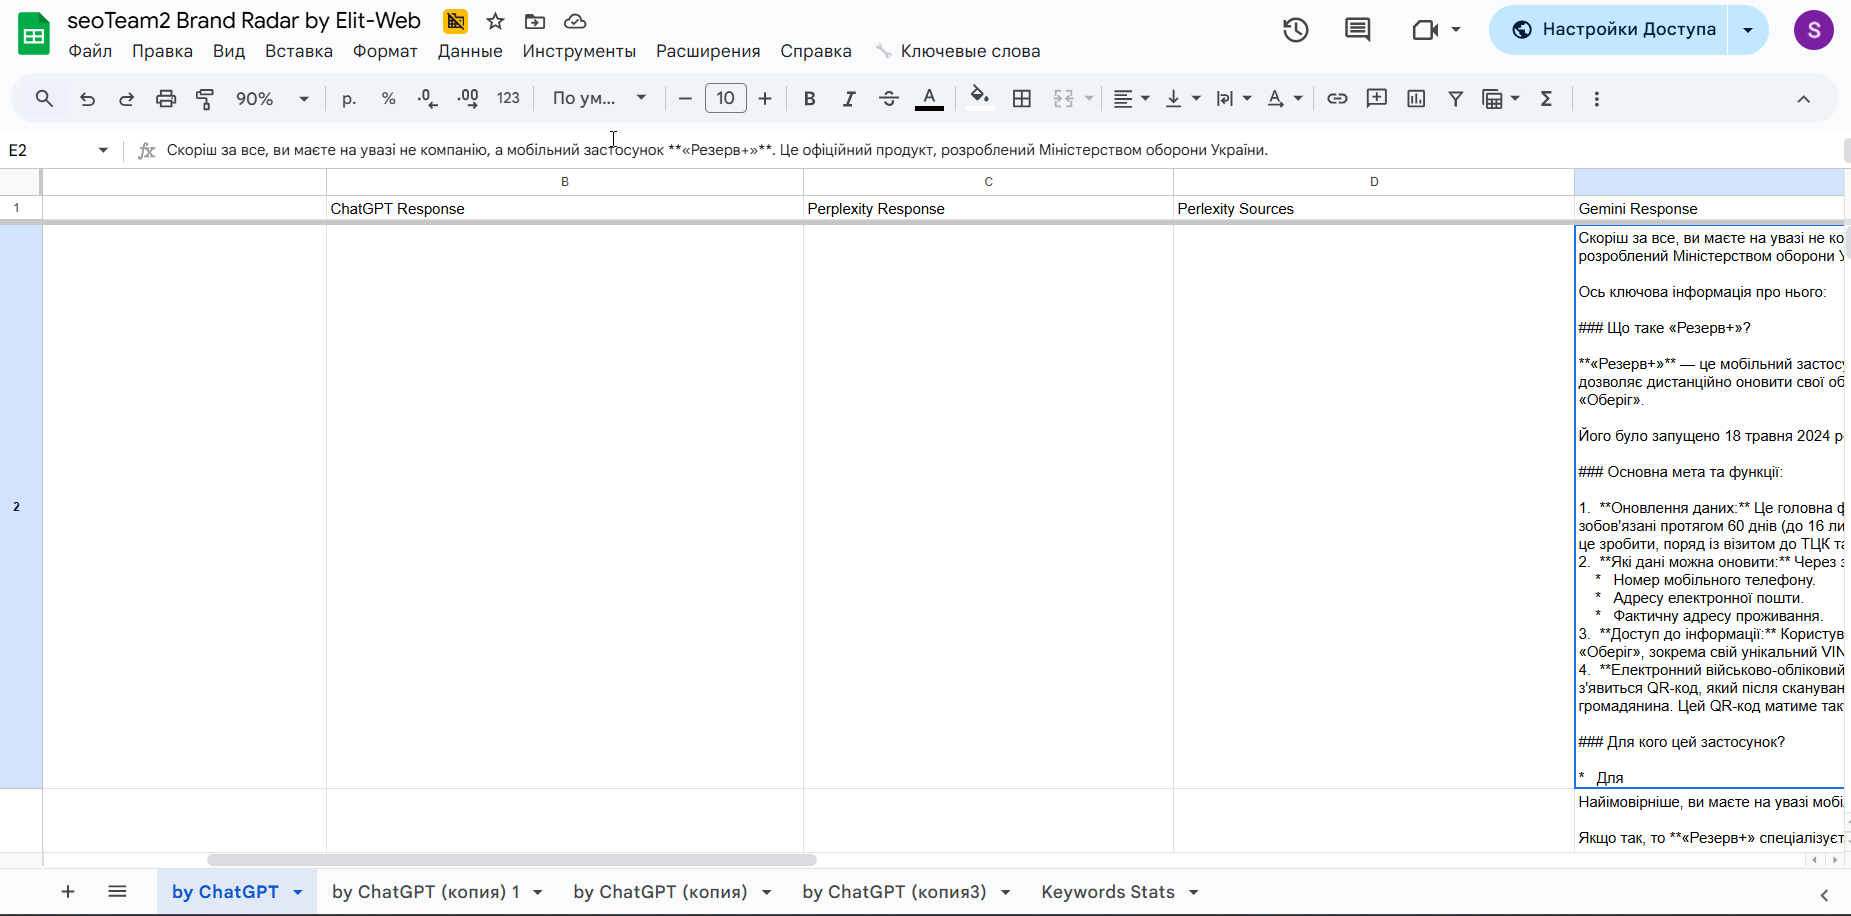Create a filter with funnel icon
The height and width of the screenshot is (916, 1851).
[1456, 99]
